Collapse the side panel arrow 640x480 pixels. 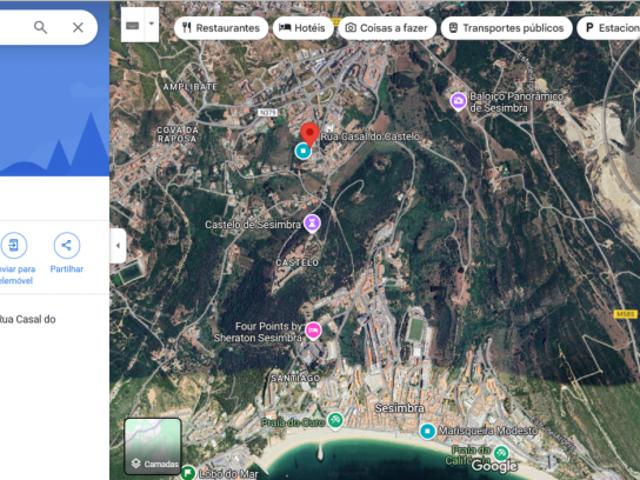pyautogui.click(x=118, y=246)
